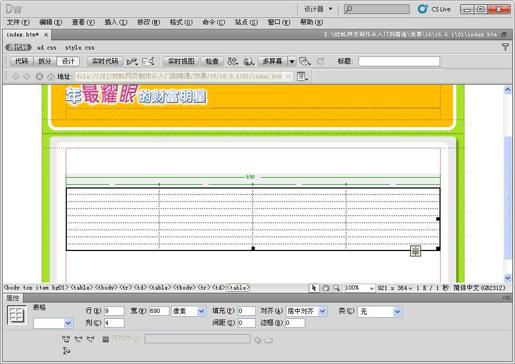This screenshot has width=515, height=364.
Task: Click the refresh design view icon
Action: [x=320, y=61]
